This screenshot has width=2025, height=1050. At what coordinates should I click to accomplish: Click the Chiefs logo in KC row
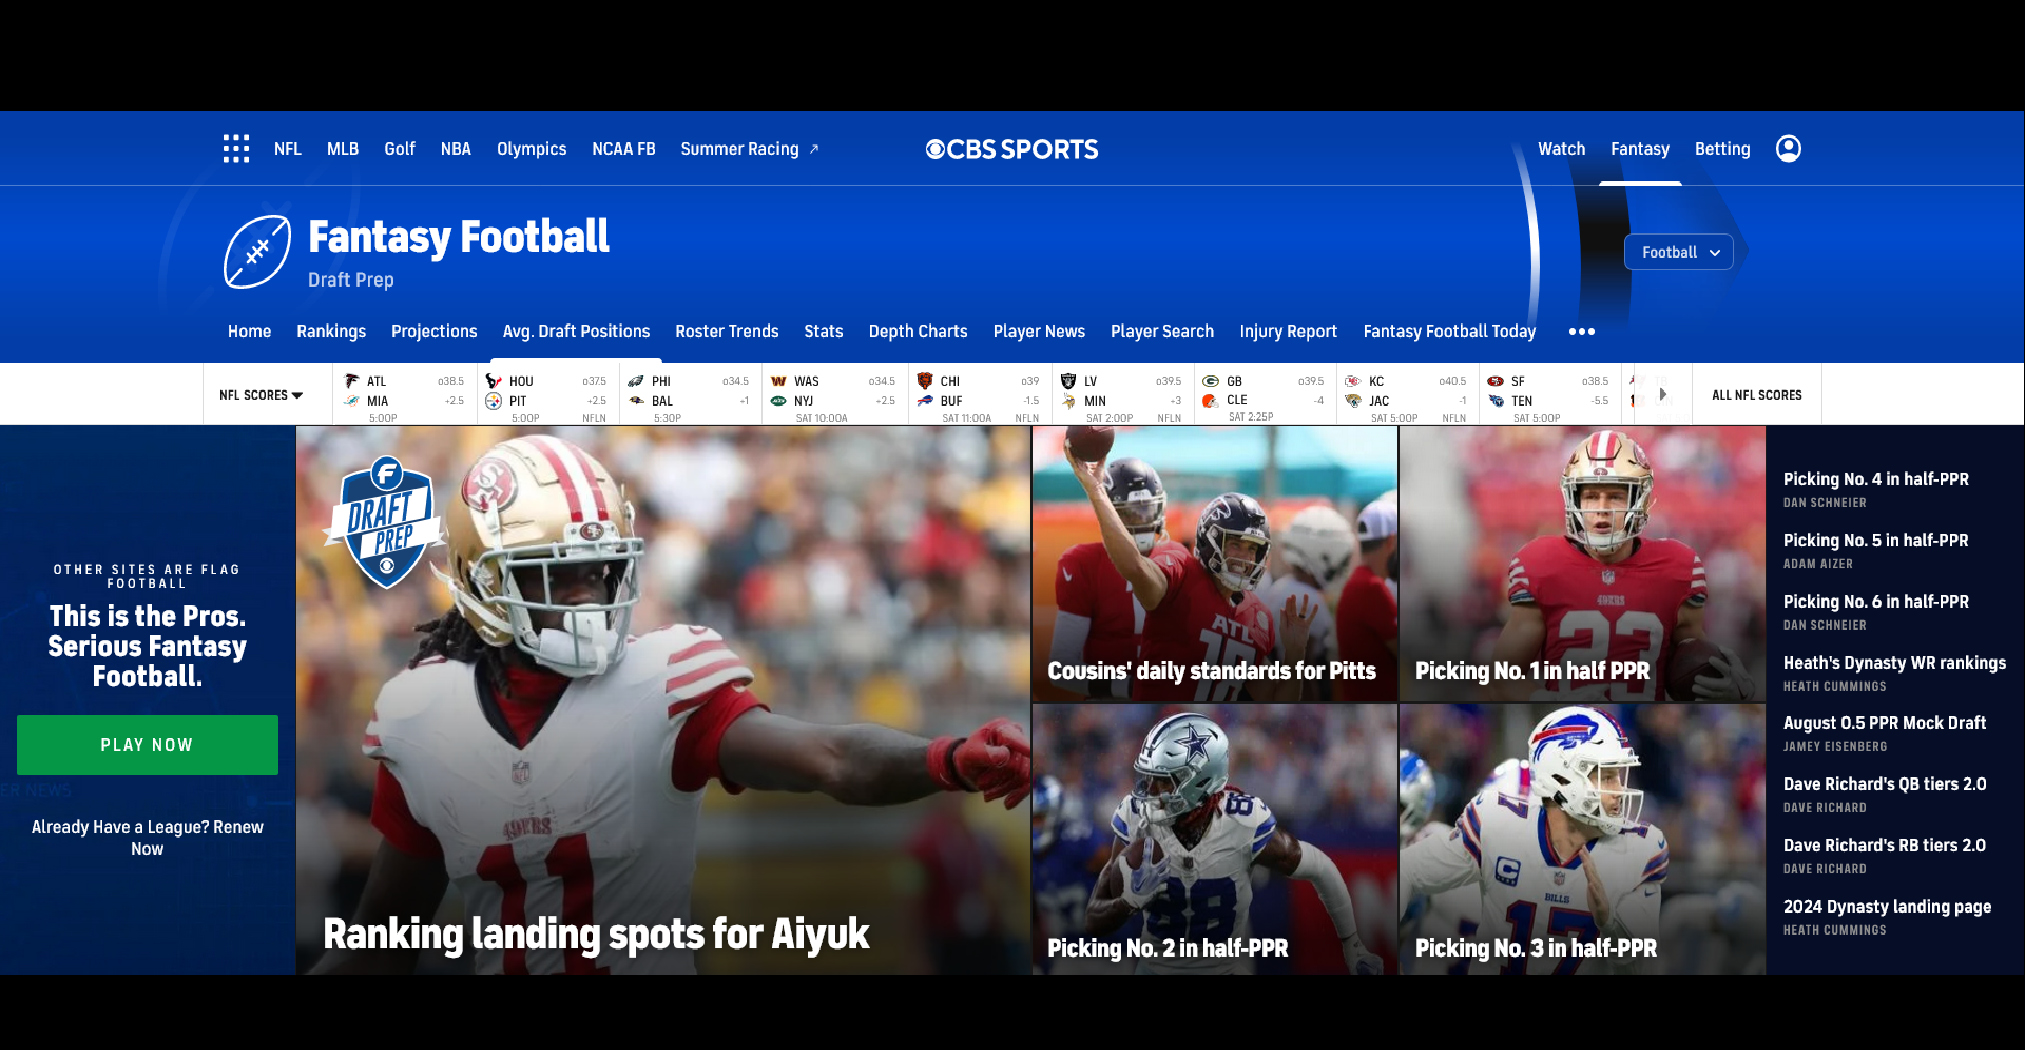1353,381
